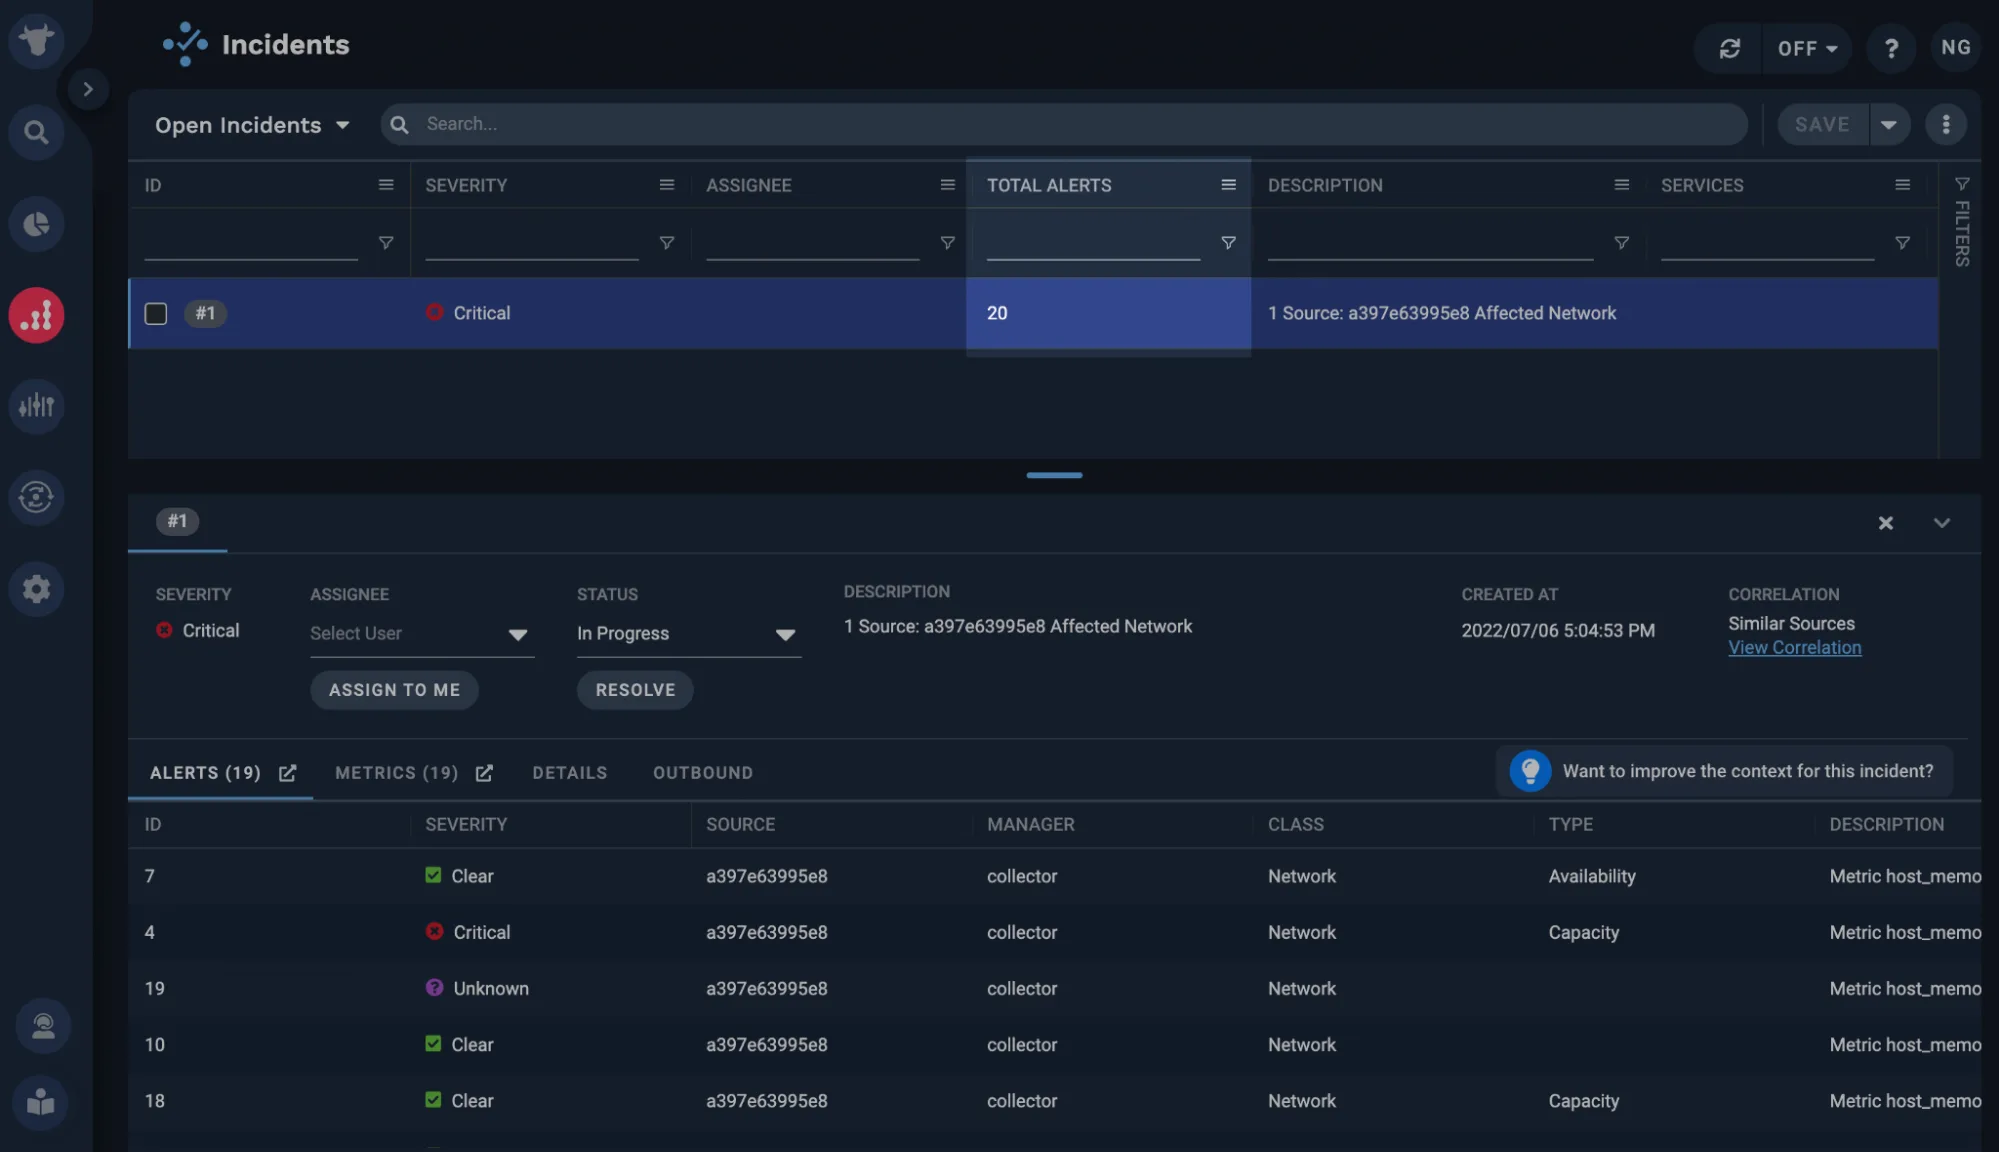Open the gift box what's new icon
1999x1152 pixels.
(42, 1103)
